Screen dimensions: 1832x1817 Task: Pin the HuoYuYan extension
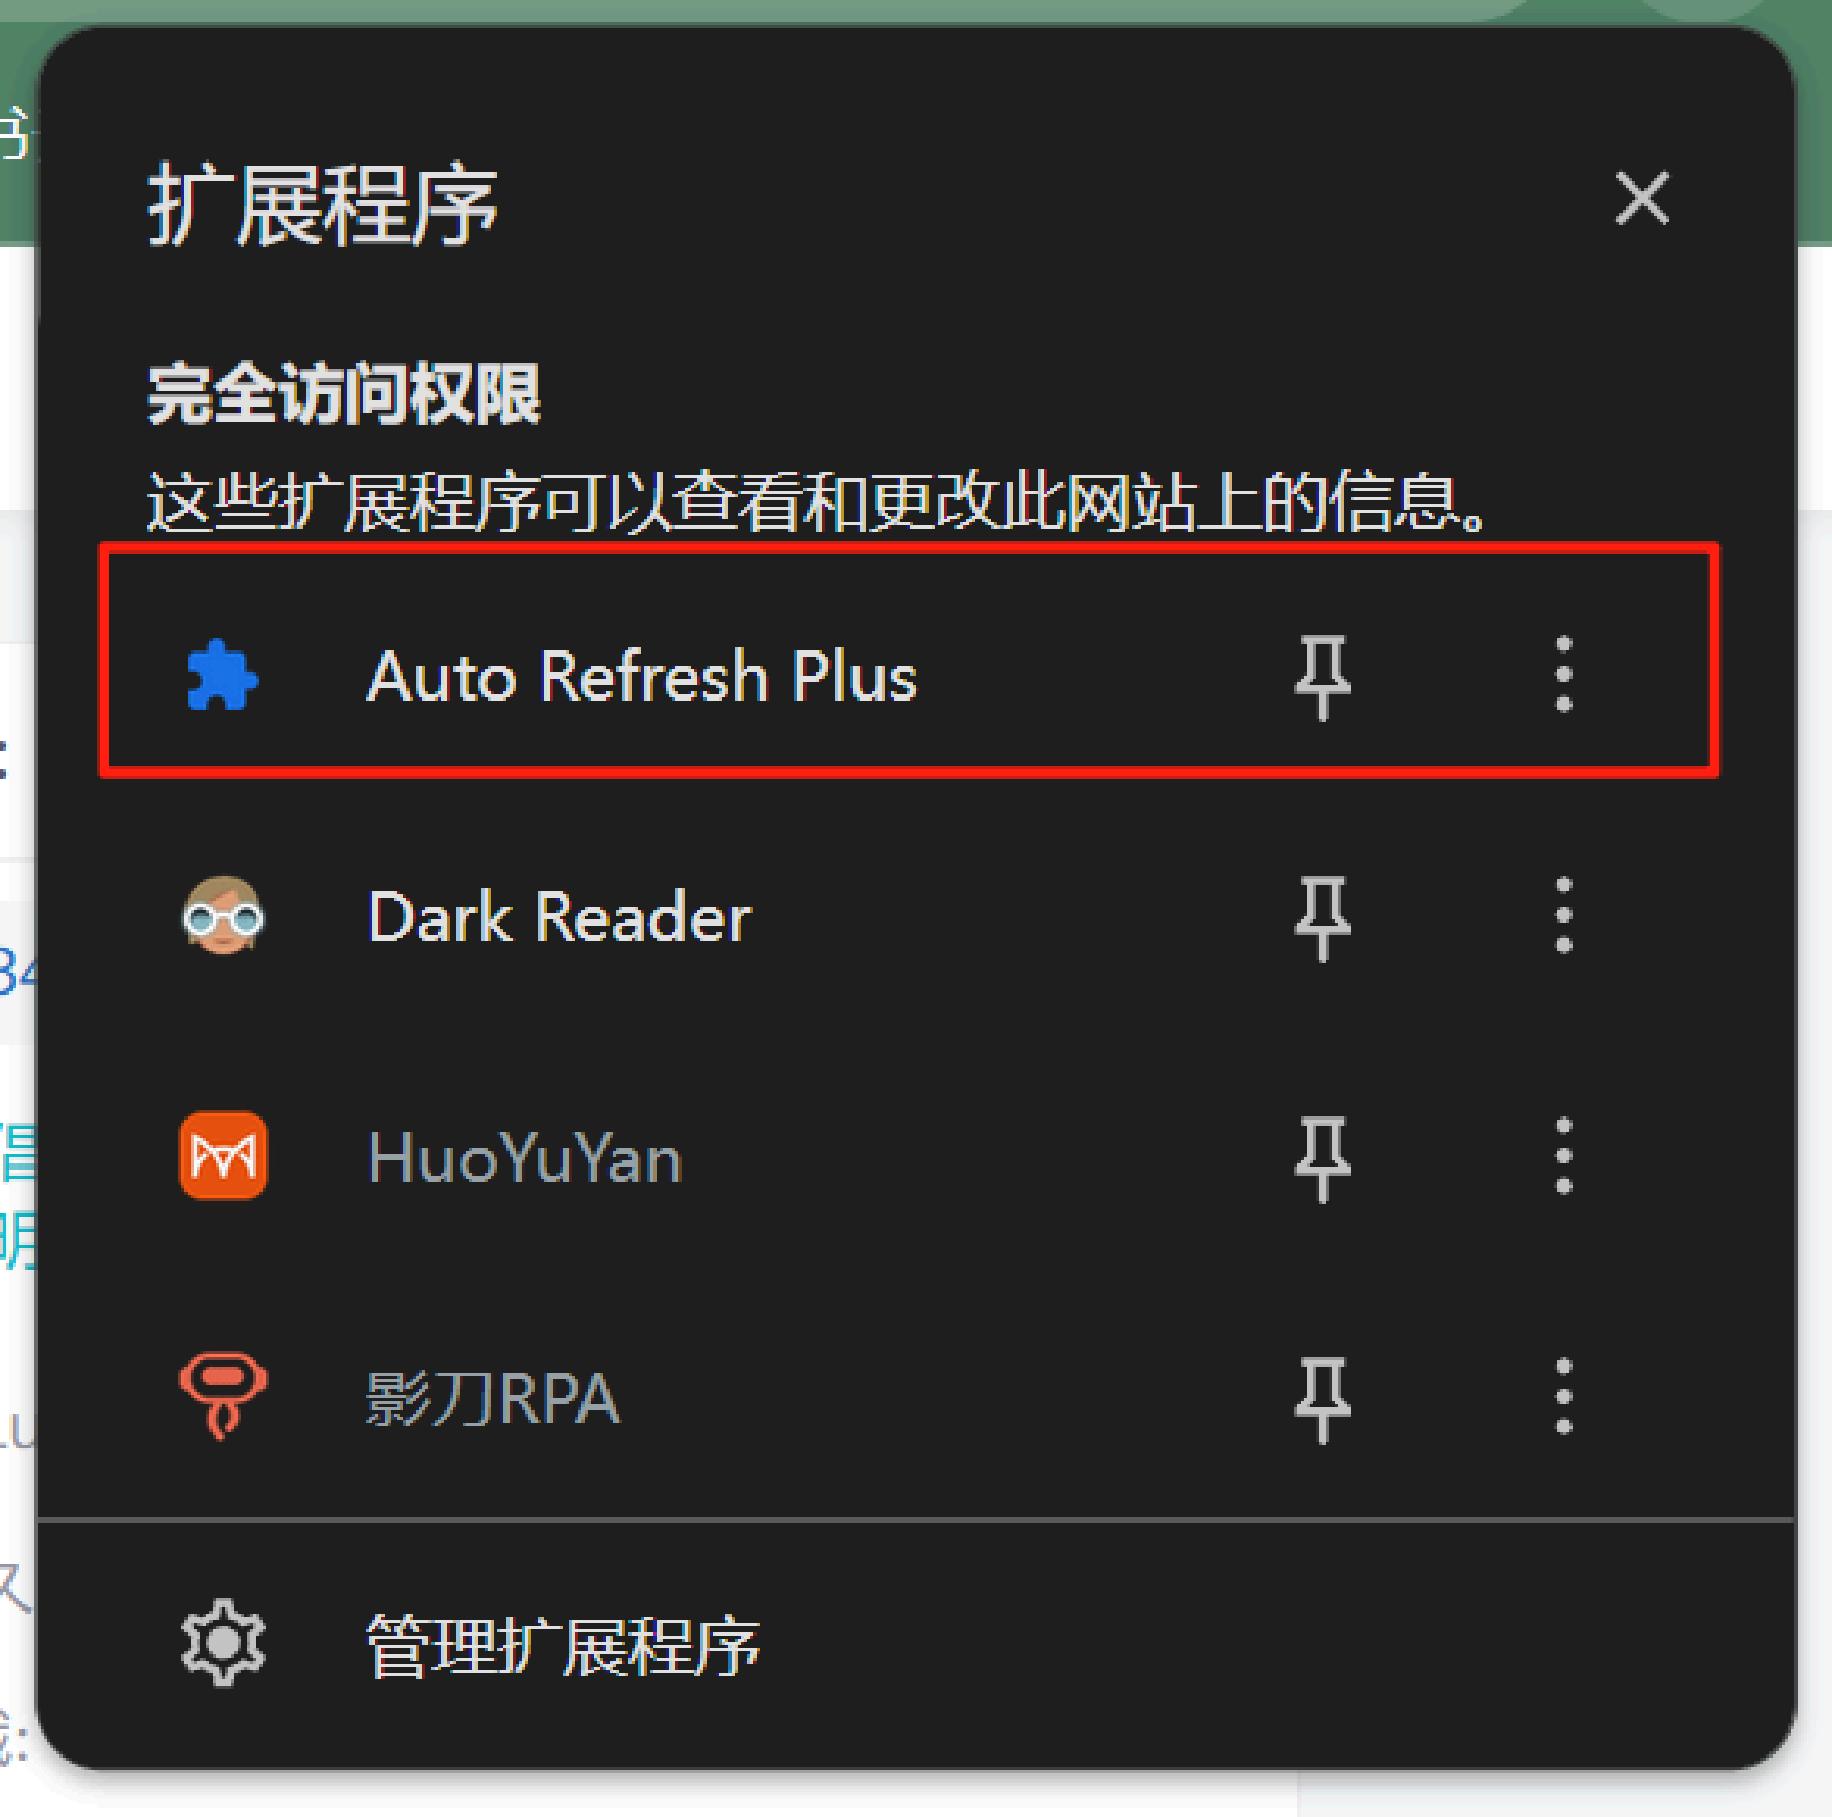[x=1323, y=1157]
